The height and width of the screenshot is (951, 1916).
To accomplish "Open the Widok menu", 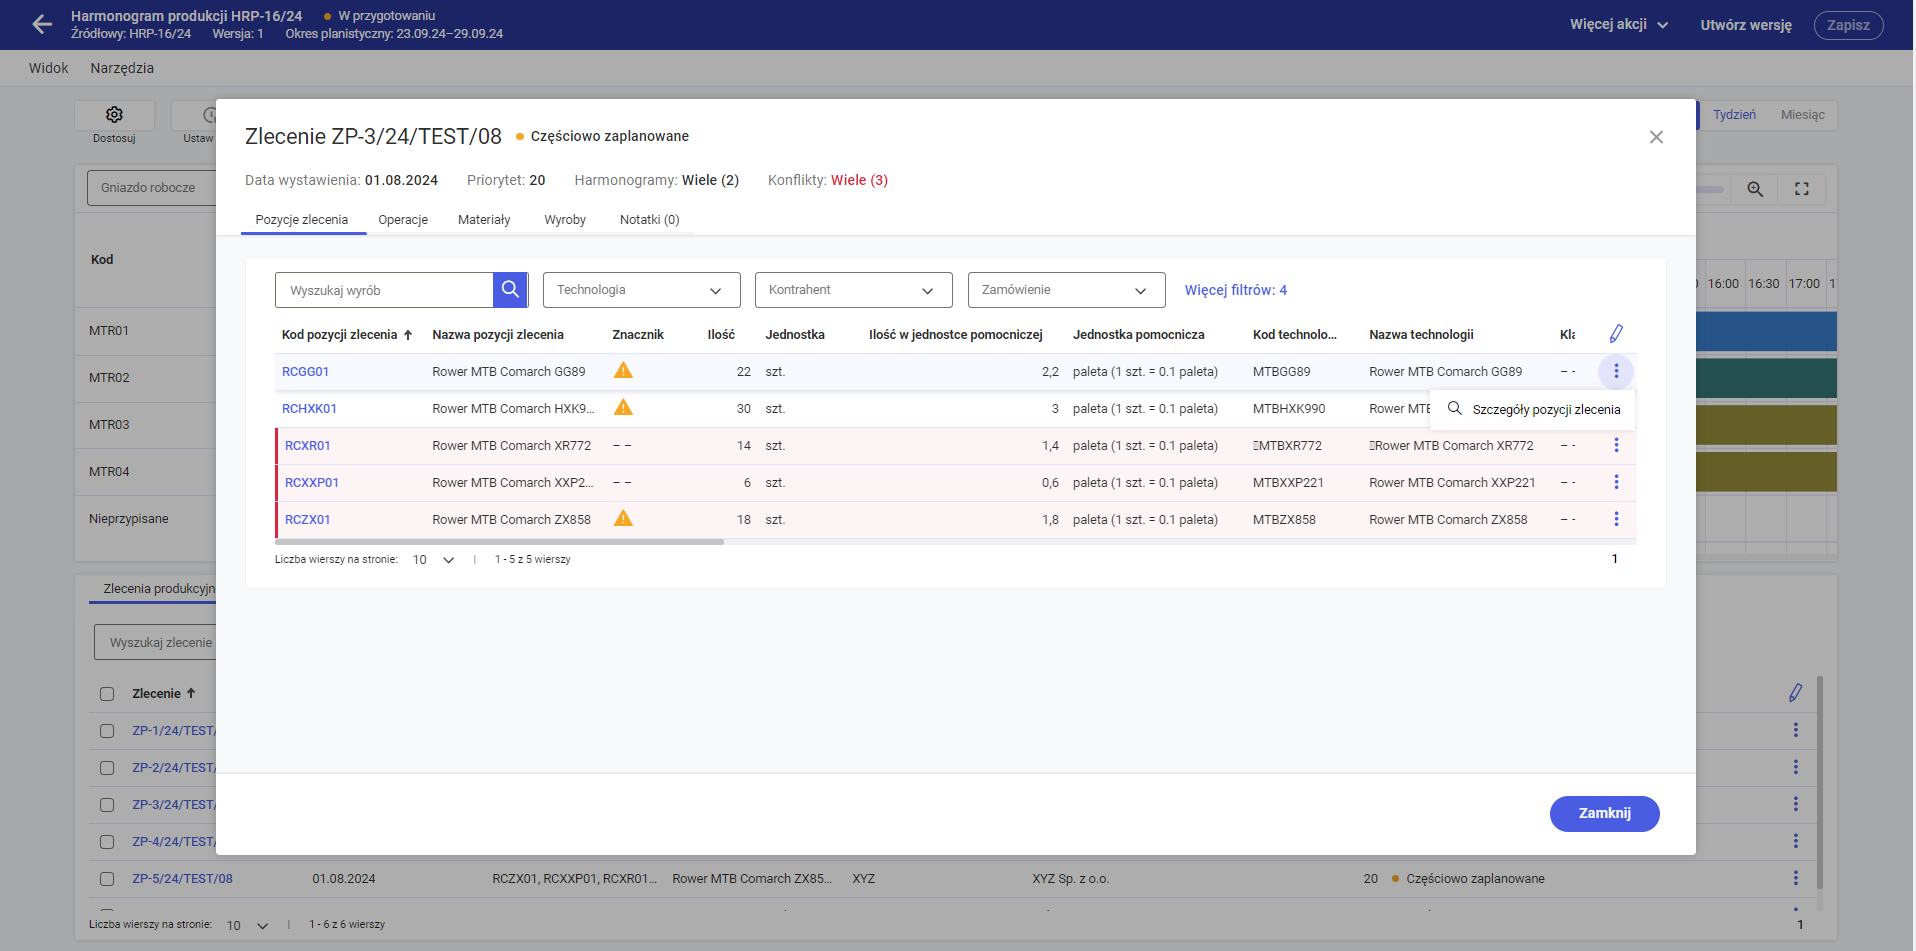I will [x=49, y=68].
